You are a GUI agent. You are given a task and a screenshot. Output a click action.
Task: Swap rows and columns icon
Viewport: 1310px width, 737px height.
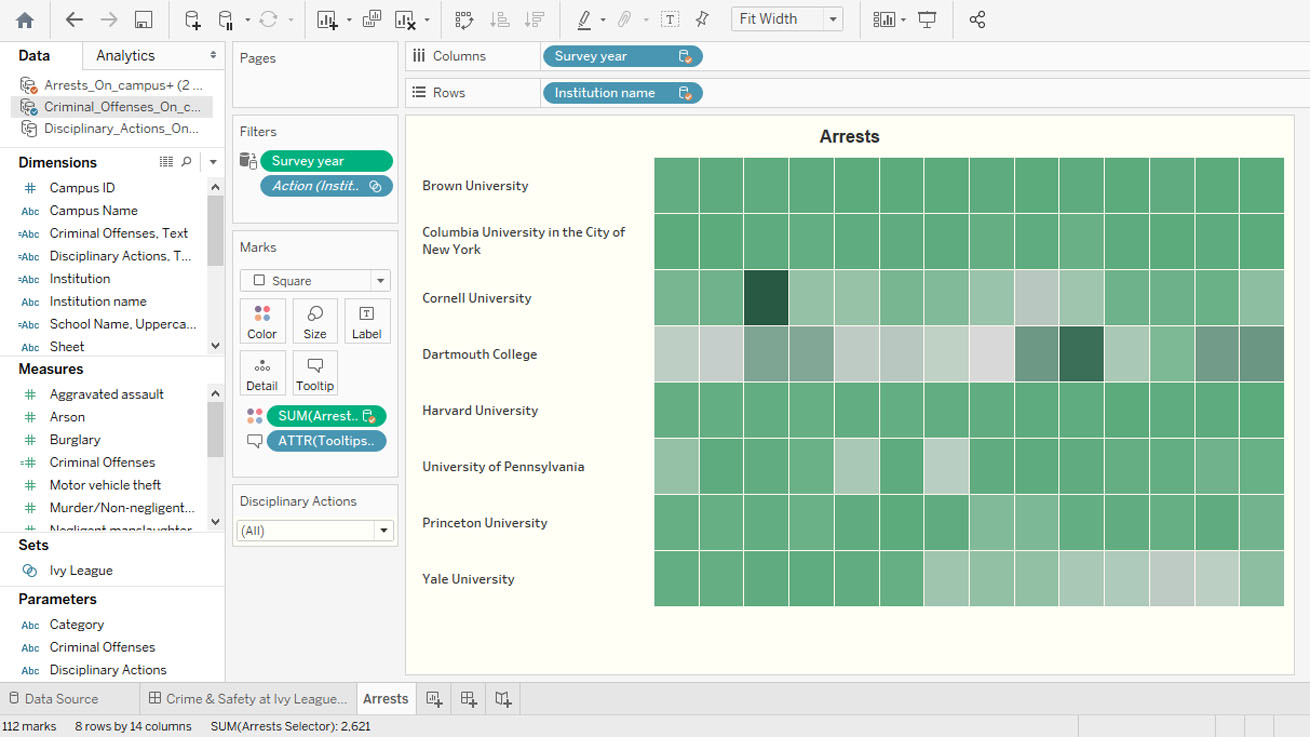coord(464,19)
